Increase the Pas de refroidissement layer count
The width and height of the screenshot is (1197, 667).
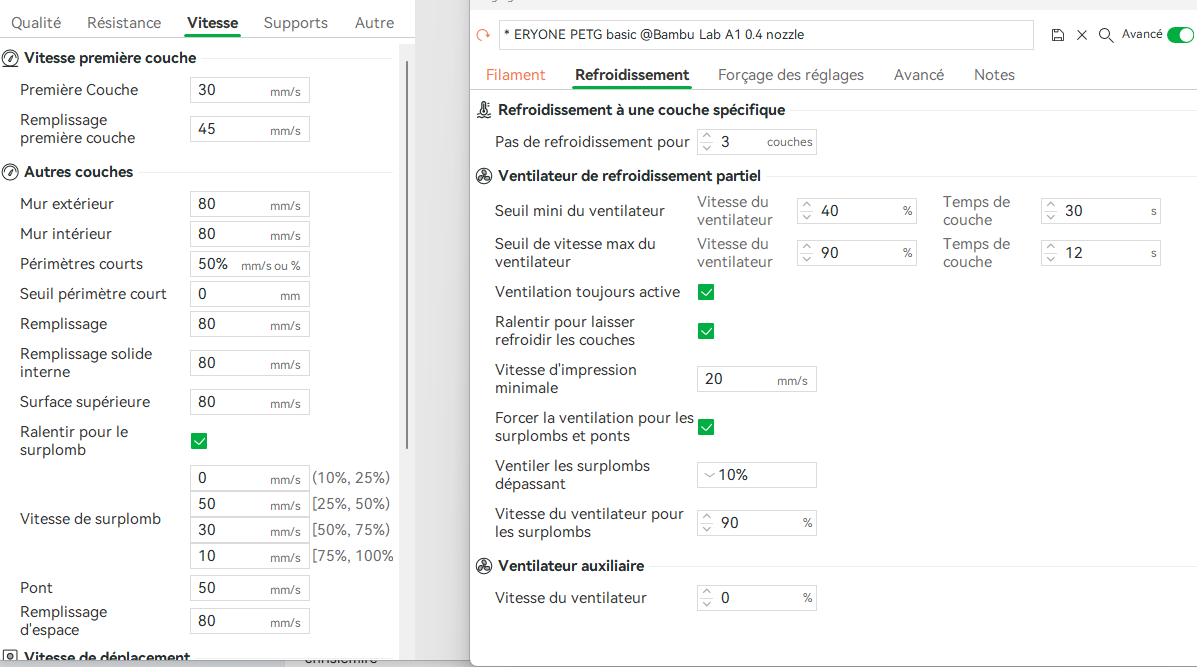tap(706, 136)
